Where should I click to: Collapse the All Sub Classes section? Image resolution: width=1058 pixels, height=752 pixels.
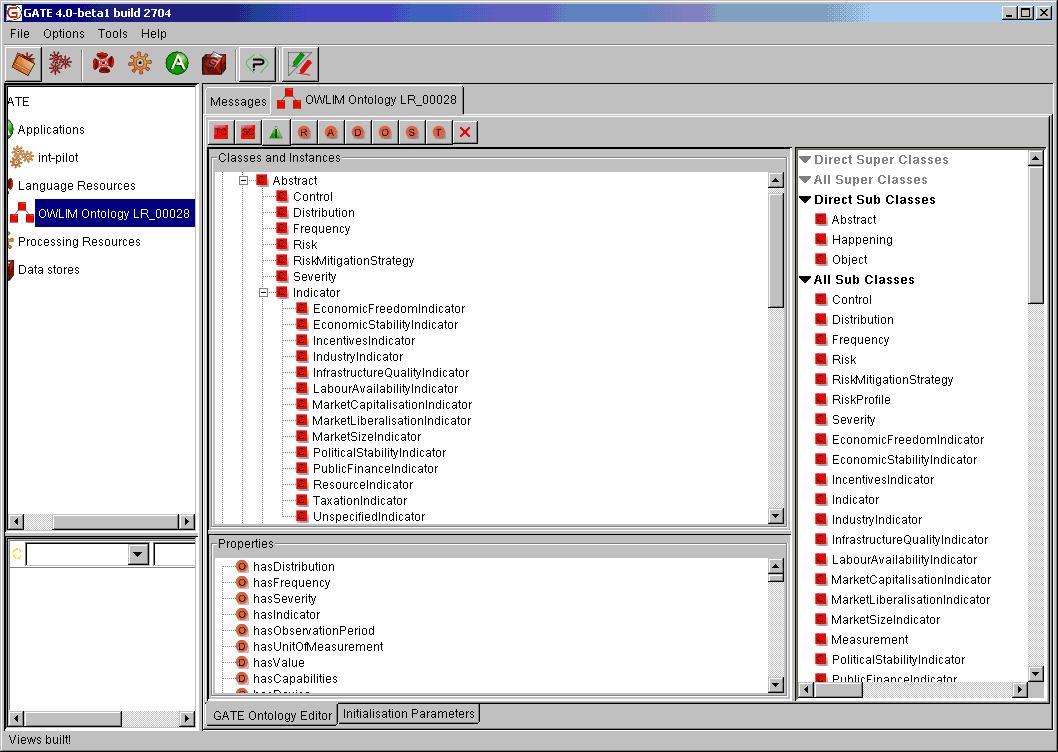[805, 279]
